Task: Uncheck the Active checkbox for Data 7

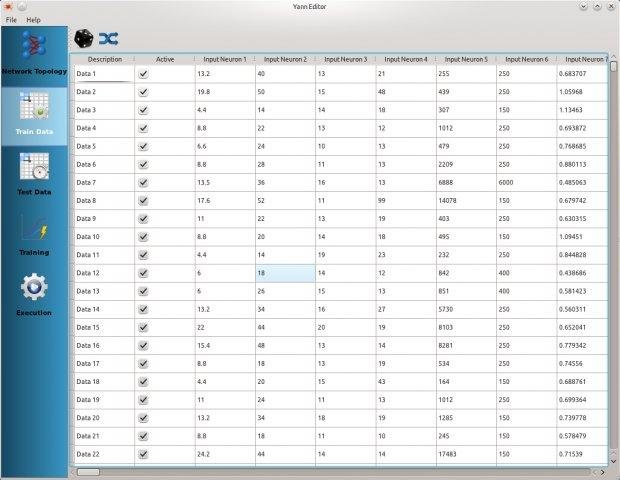Action: (143, 183)
